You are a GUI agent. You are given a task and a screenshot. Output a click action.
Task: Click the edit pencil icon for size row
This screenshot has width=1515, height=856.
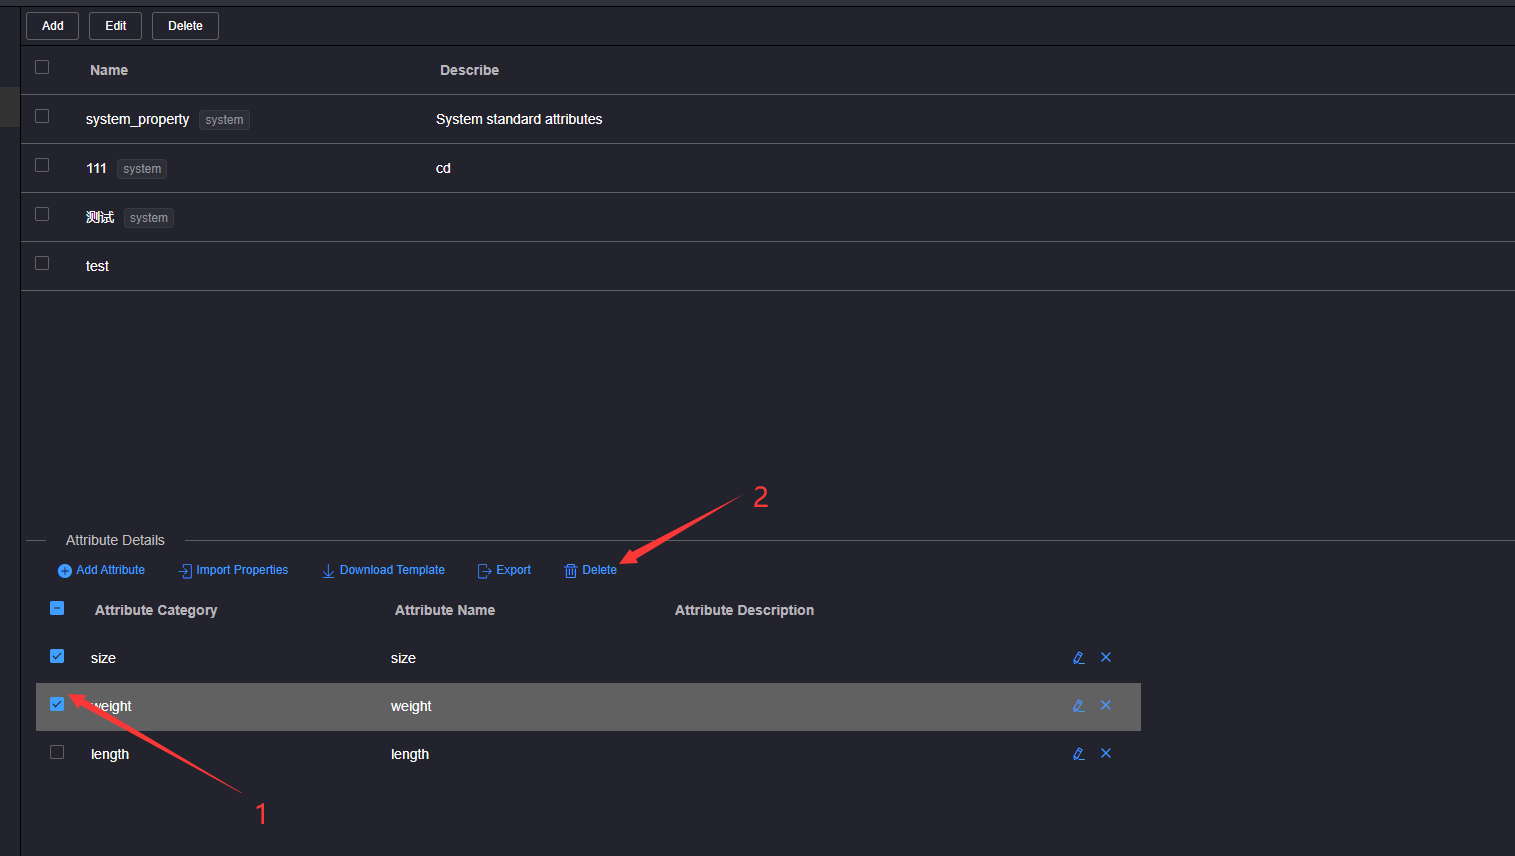coord(1078,657)
